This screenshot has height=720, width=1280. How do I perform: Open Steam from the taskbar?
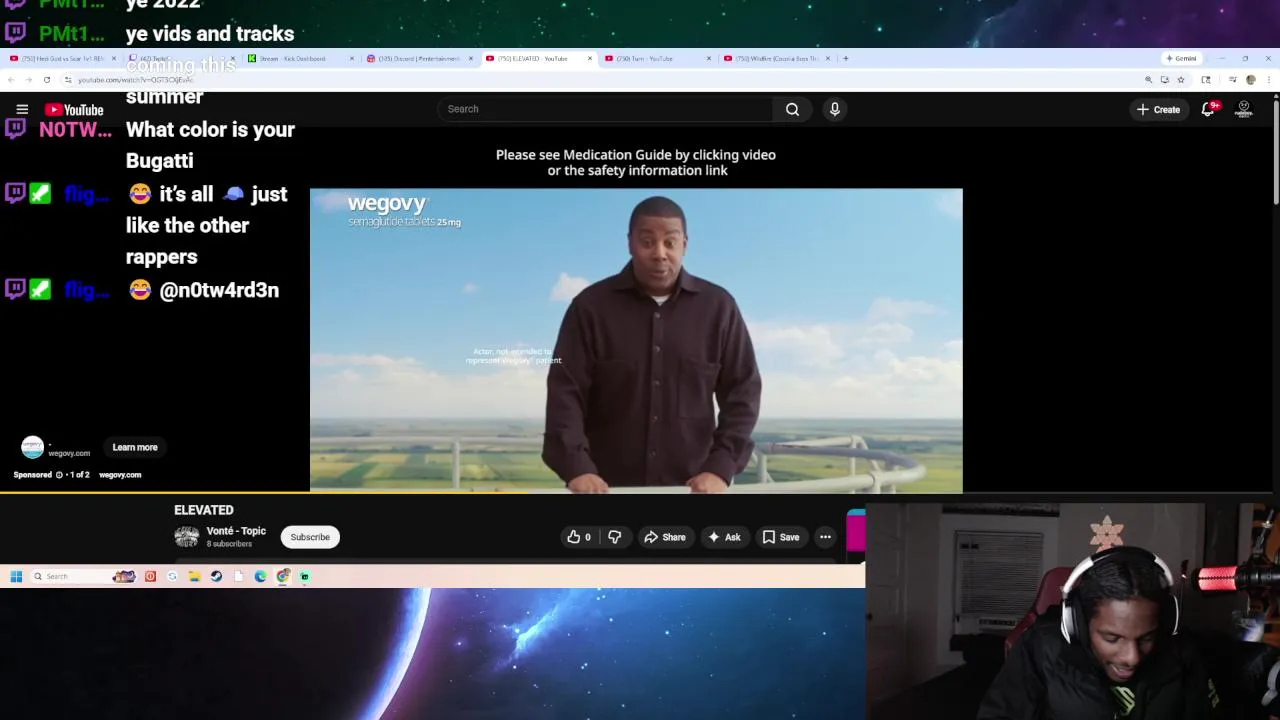coord(216,576)
